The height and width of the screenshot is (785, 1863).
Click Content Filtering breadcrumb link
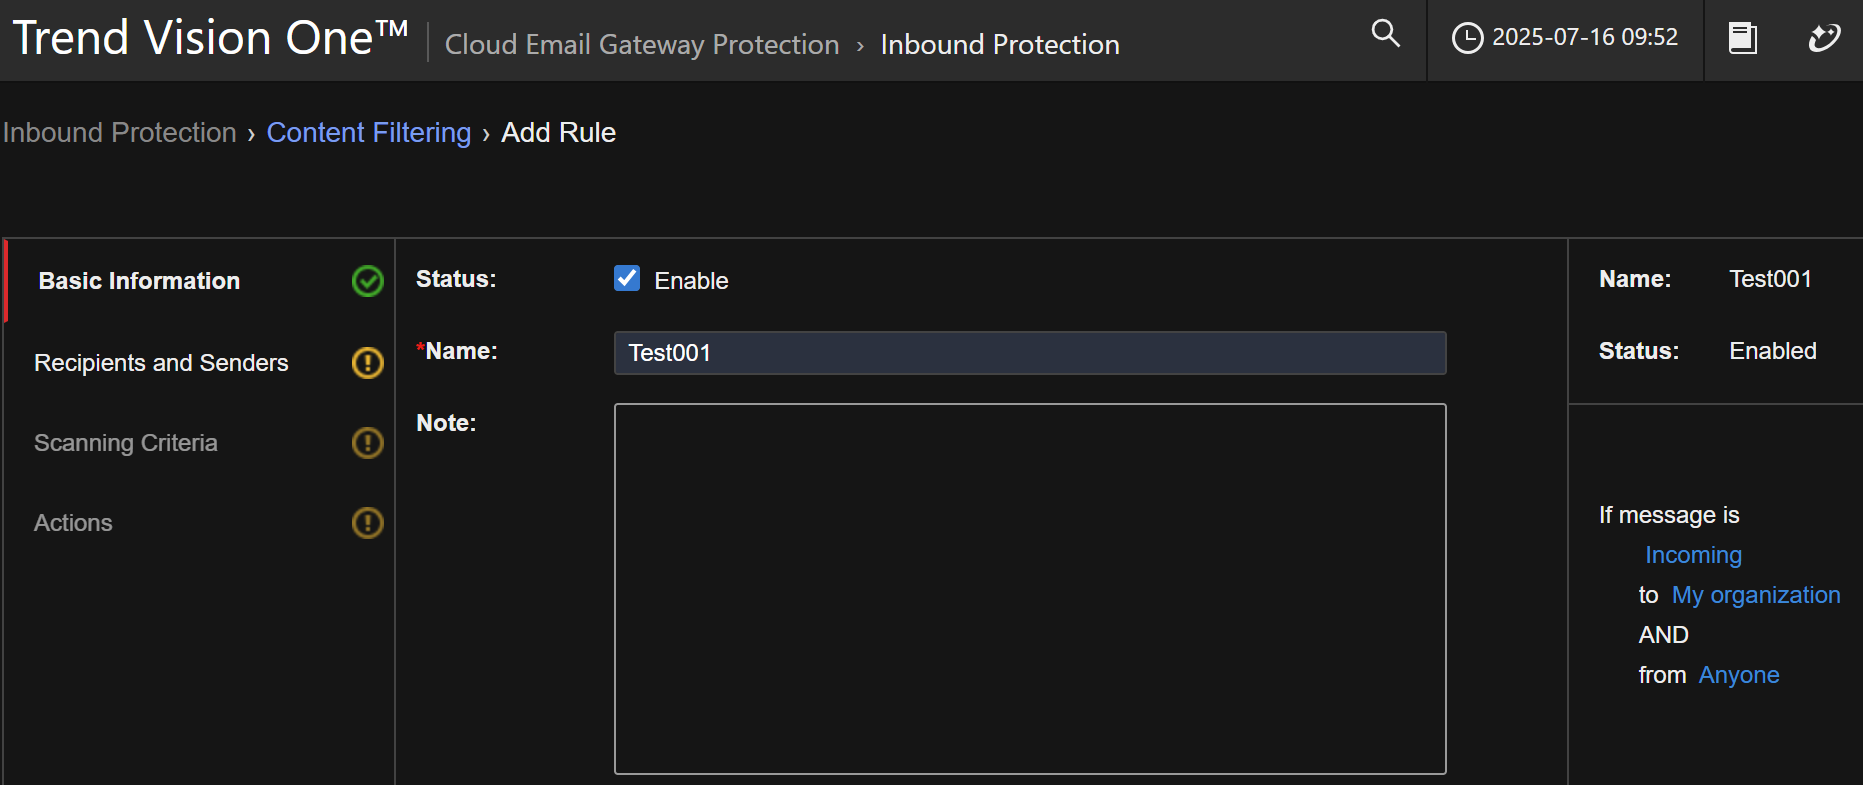(368, 133)
